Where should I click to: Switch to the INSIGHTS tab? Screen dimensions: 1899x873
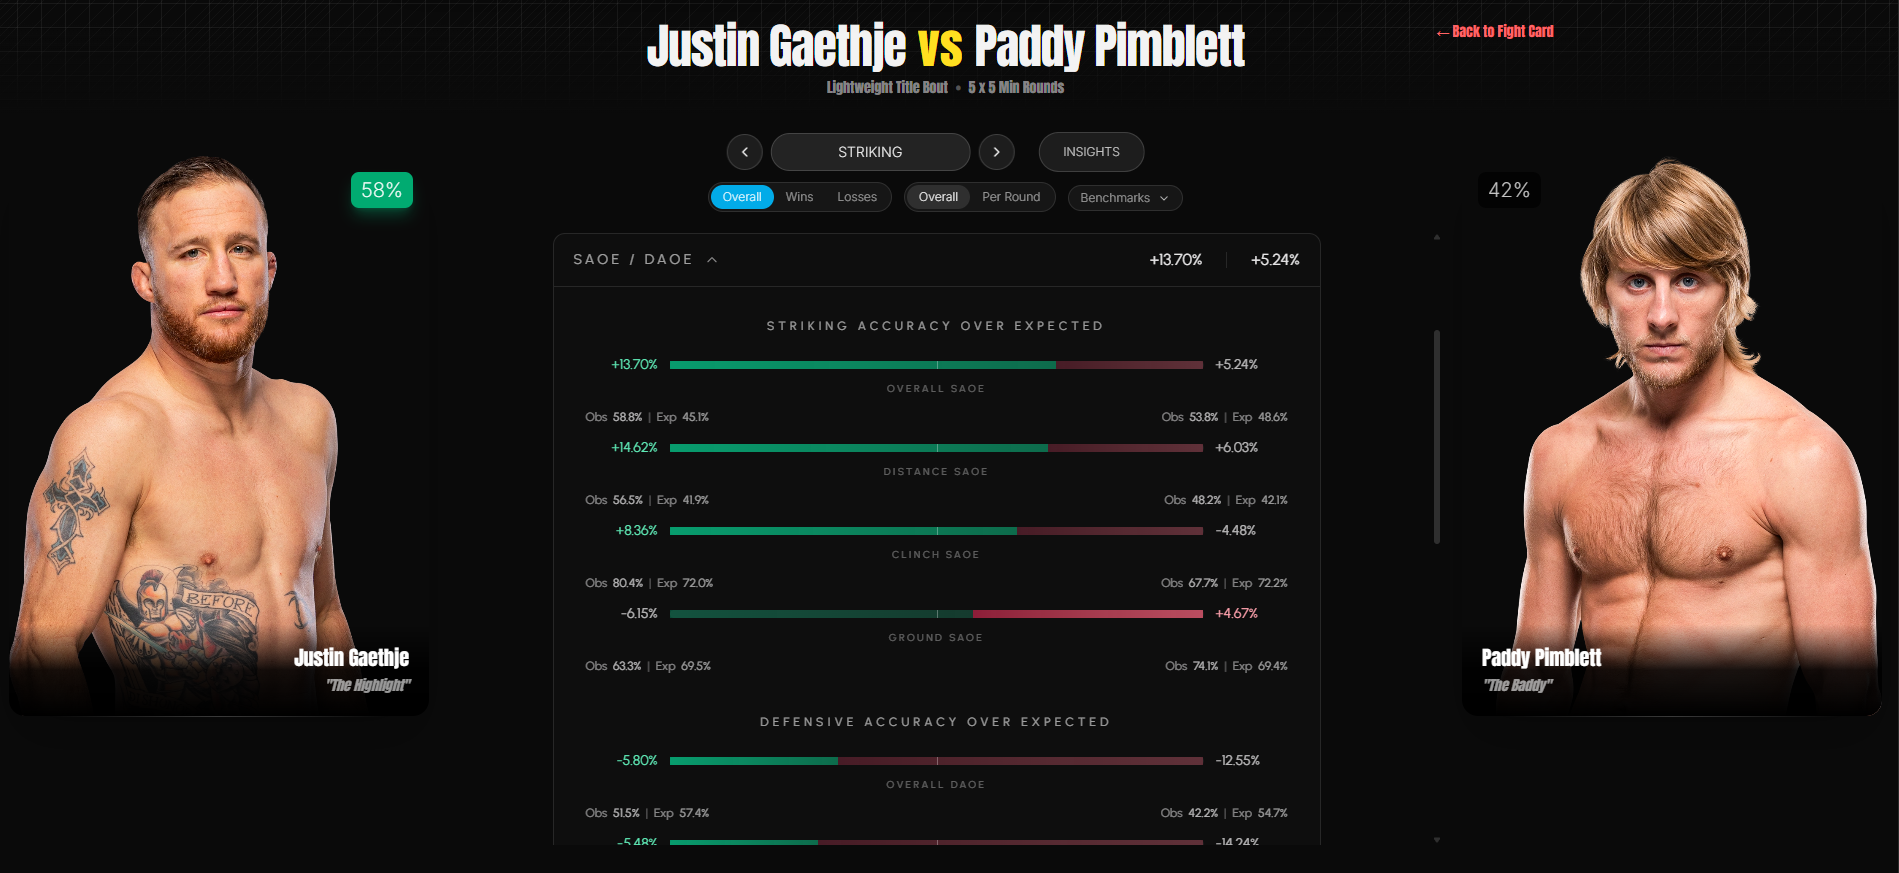pyautogui.click(x=1090, y=151)
